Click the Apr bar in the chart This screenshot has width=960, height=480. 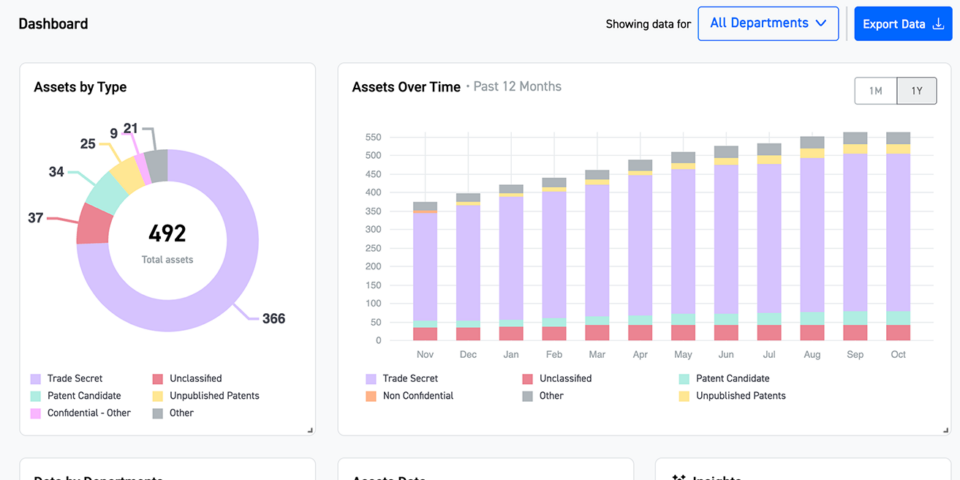tap(640, 250)
